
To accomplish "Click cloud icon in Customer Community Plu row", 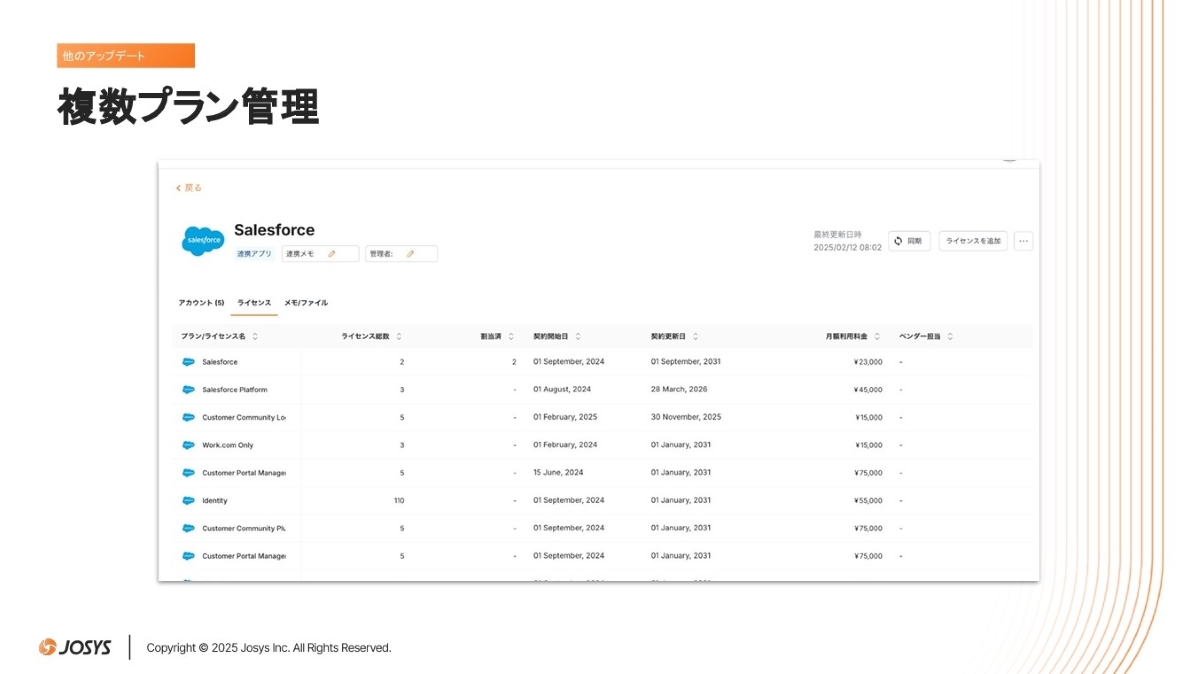I will 188,528.
